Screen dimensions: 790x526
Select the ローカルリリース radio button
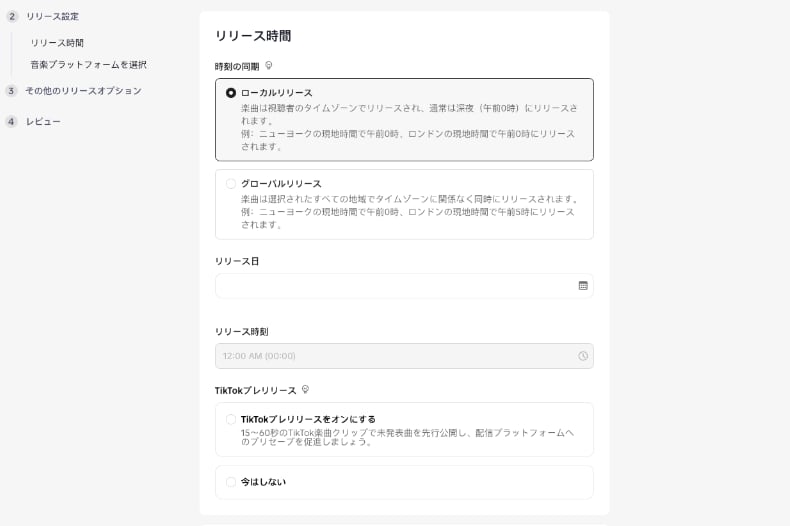[231, 93]
